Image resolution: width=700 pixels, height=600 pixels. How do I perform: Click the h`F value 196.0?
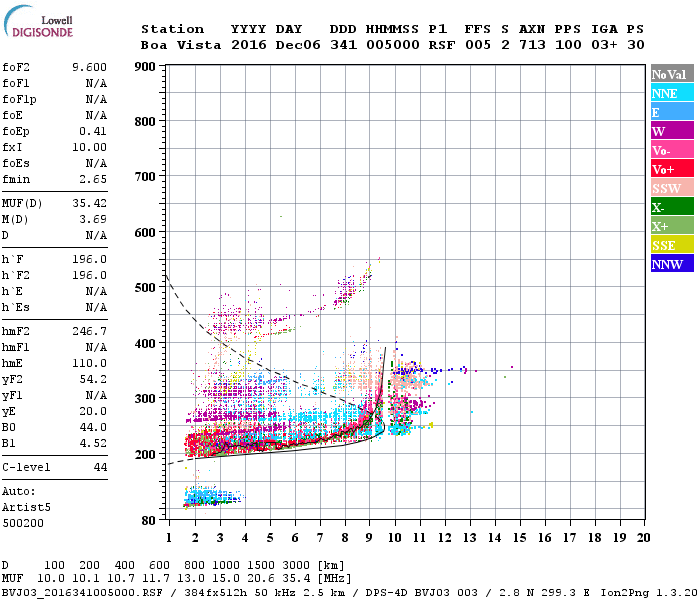(x=89, y=259)
